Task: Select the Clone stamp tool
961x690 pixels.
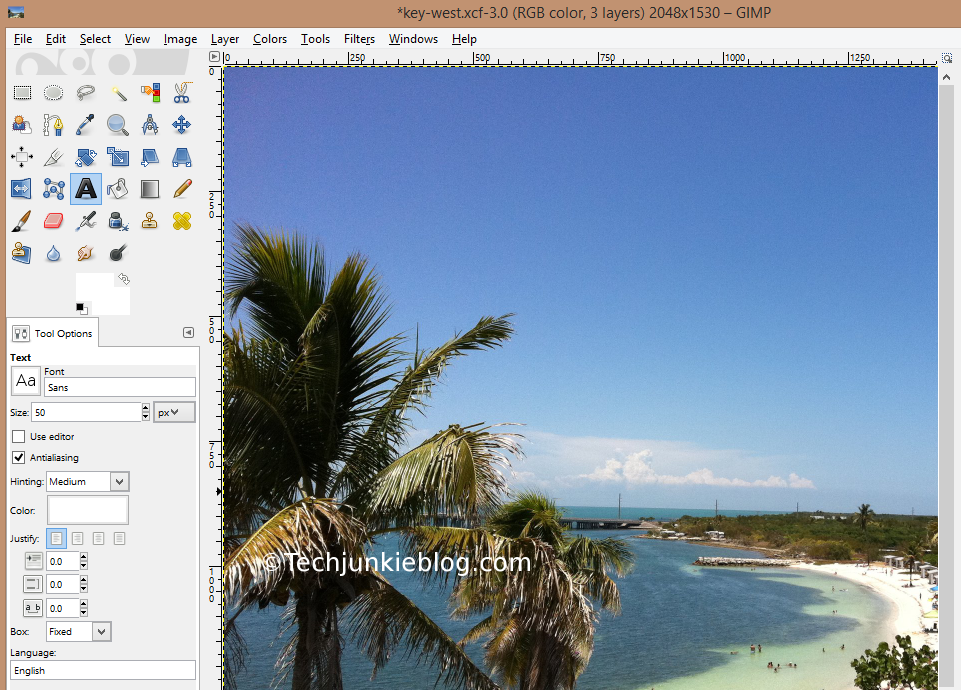Action: click(x=150, y=221)
